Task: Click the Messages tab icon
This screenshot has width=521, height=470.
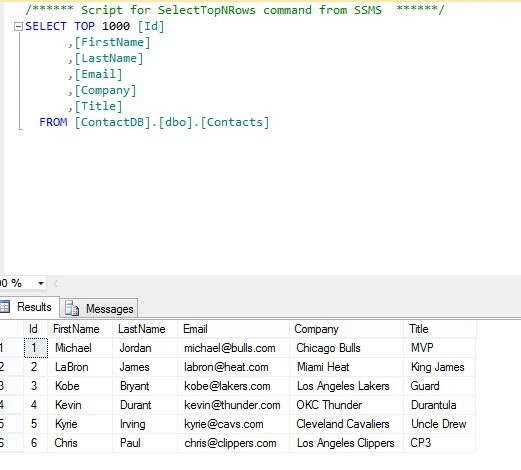Action: [x=72, y=308]
